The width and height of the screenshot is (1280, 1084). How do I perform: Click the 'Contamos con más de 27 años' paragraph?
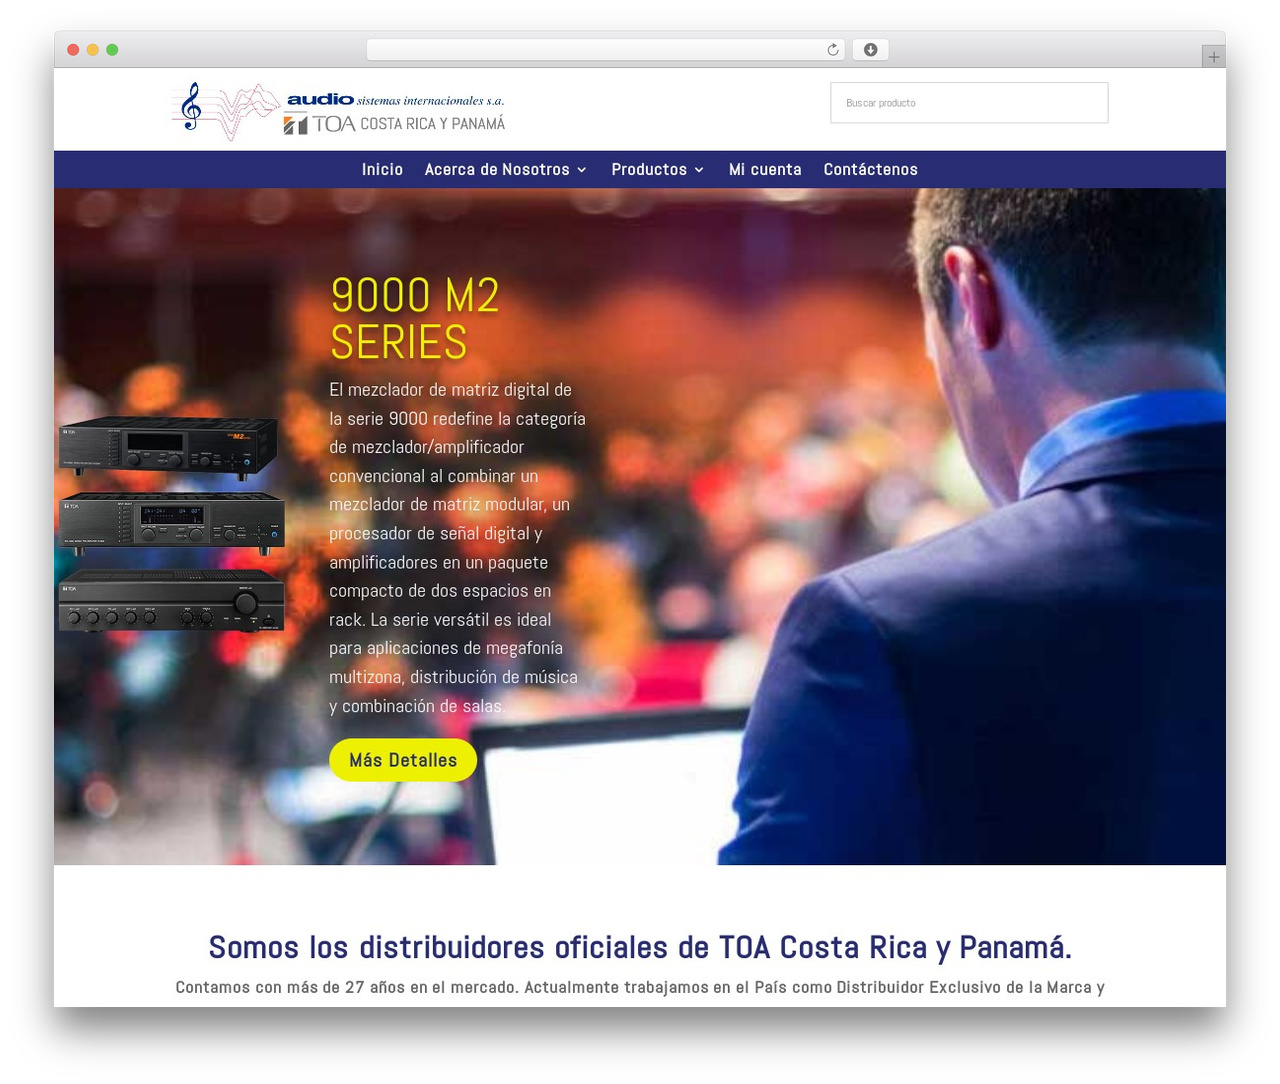click(640, 988)
